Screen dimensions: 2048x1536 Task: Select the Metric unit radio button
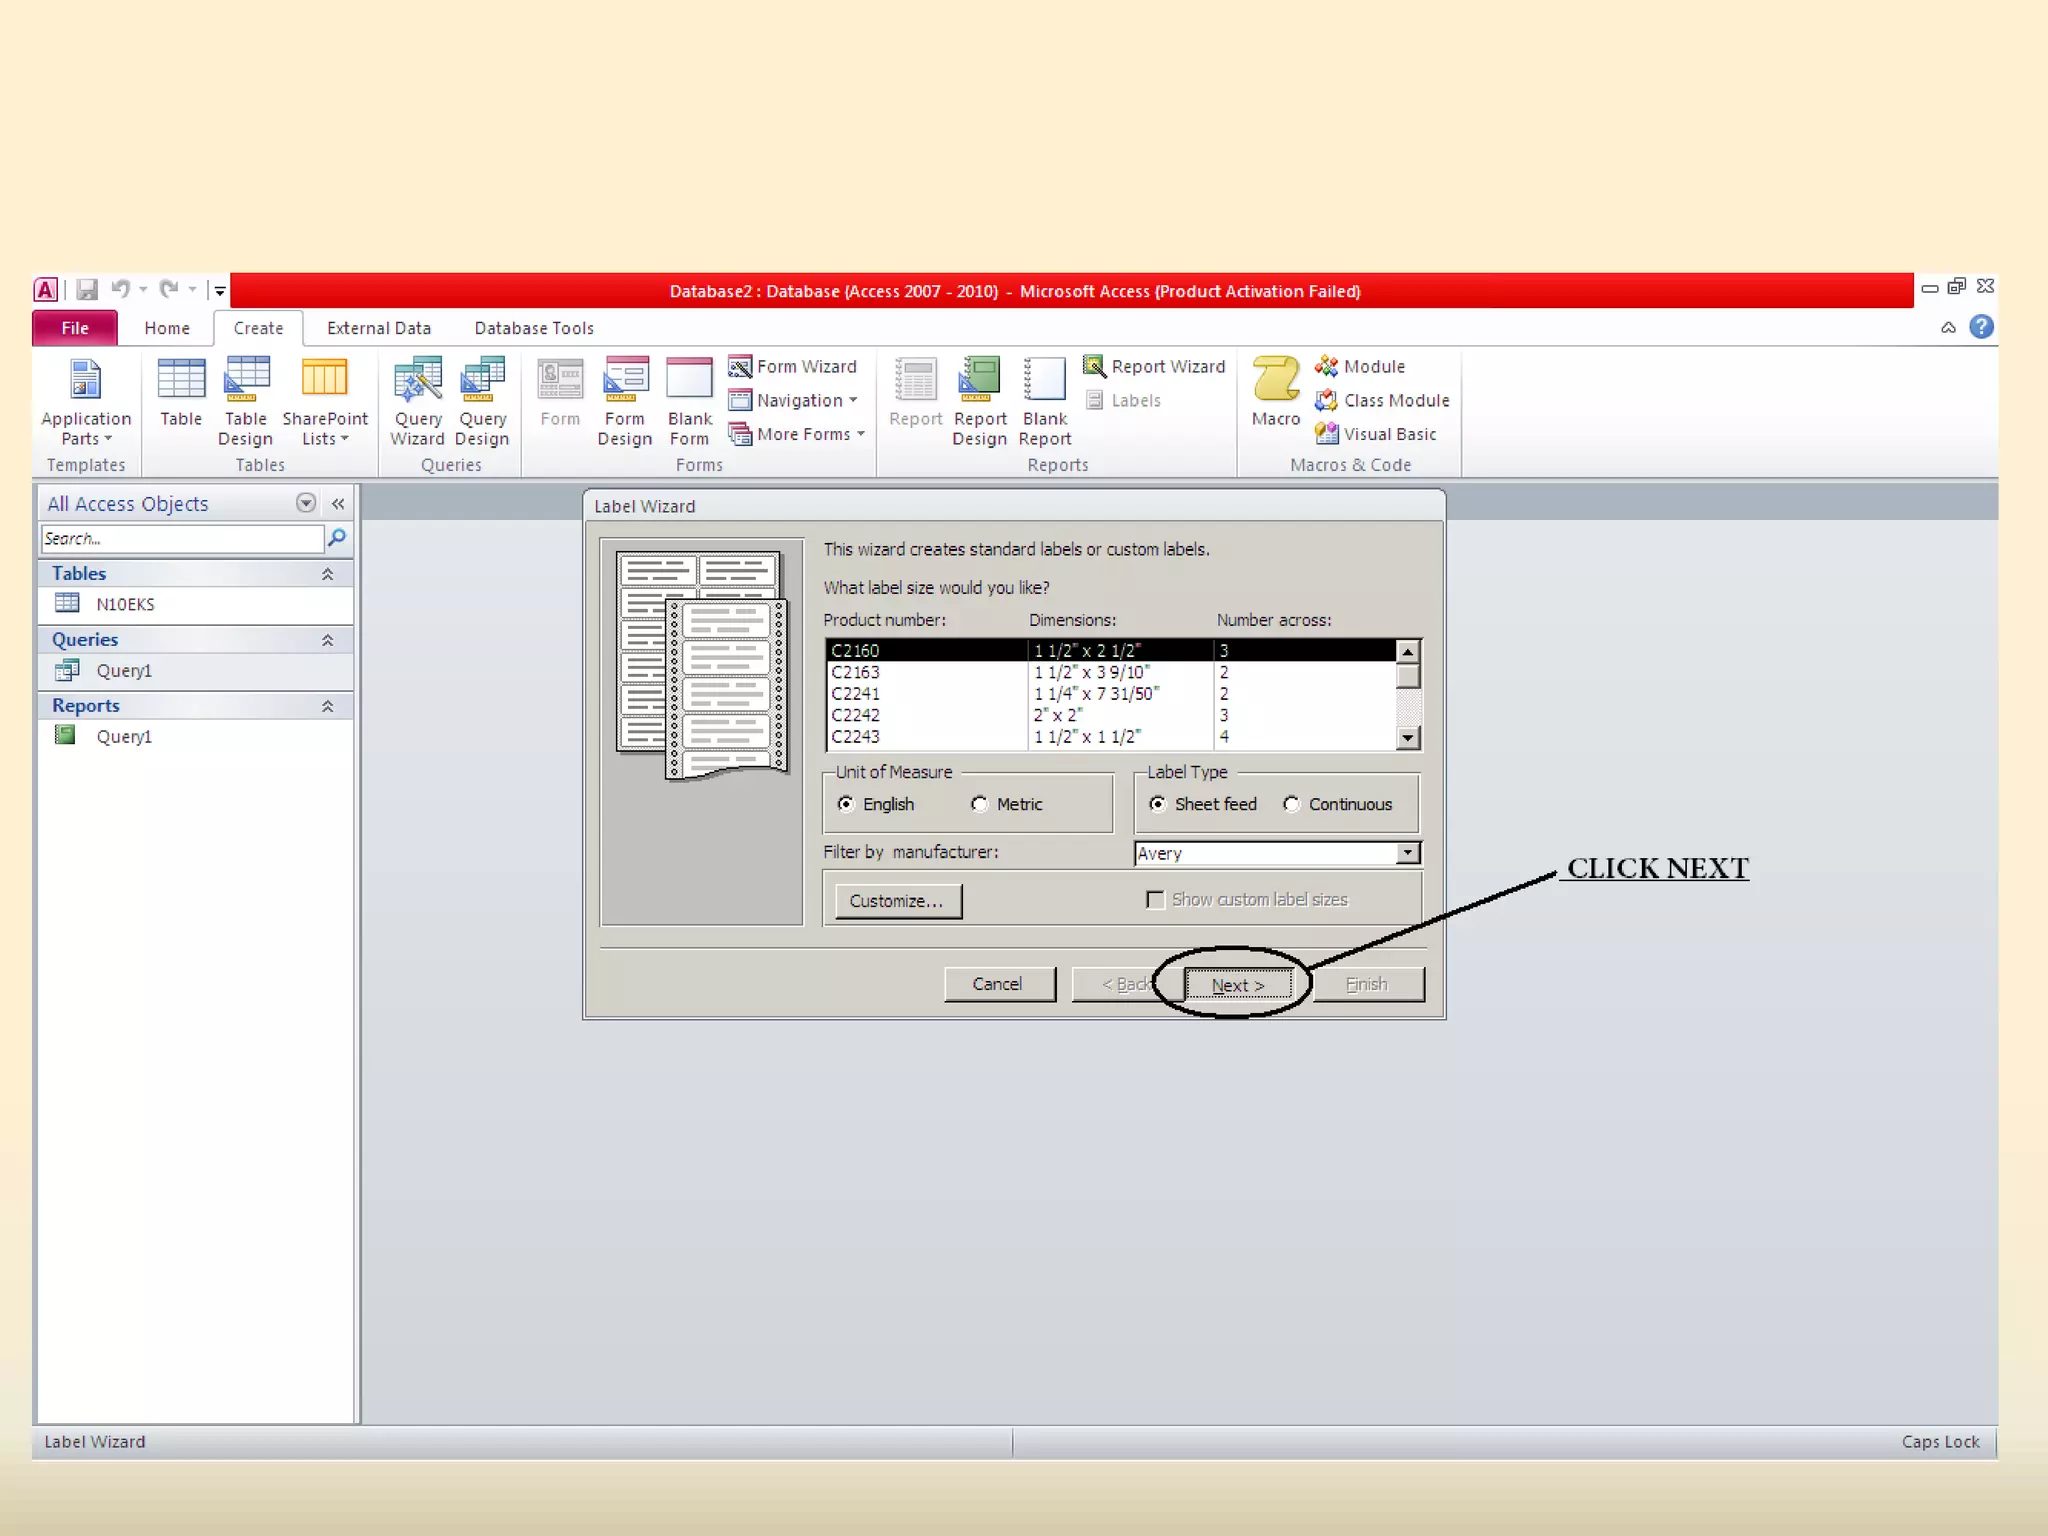pos(979,804)
